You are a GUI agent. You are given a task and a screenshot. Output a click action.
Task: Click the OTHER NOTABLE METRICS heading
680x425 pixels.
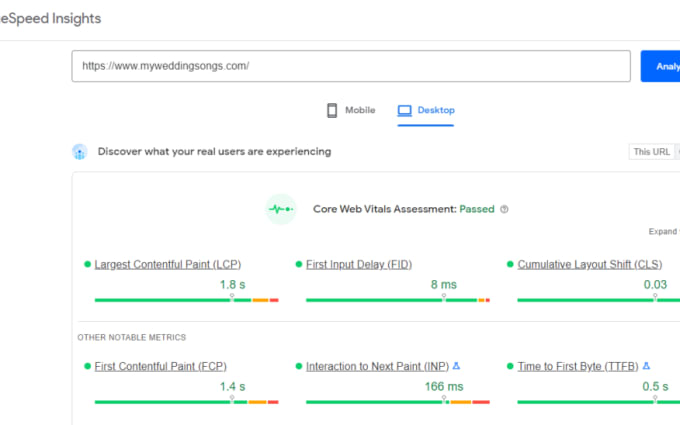tap(131, 337)
